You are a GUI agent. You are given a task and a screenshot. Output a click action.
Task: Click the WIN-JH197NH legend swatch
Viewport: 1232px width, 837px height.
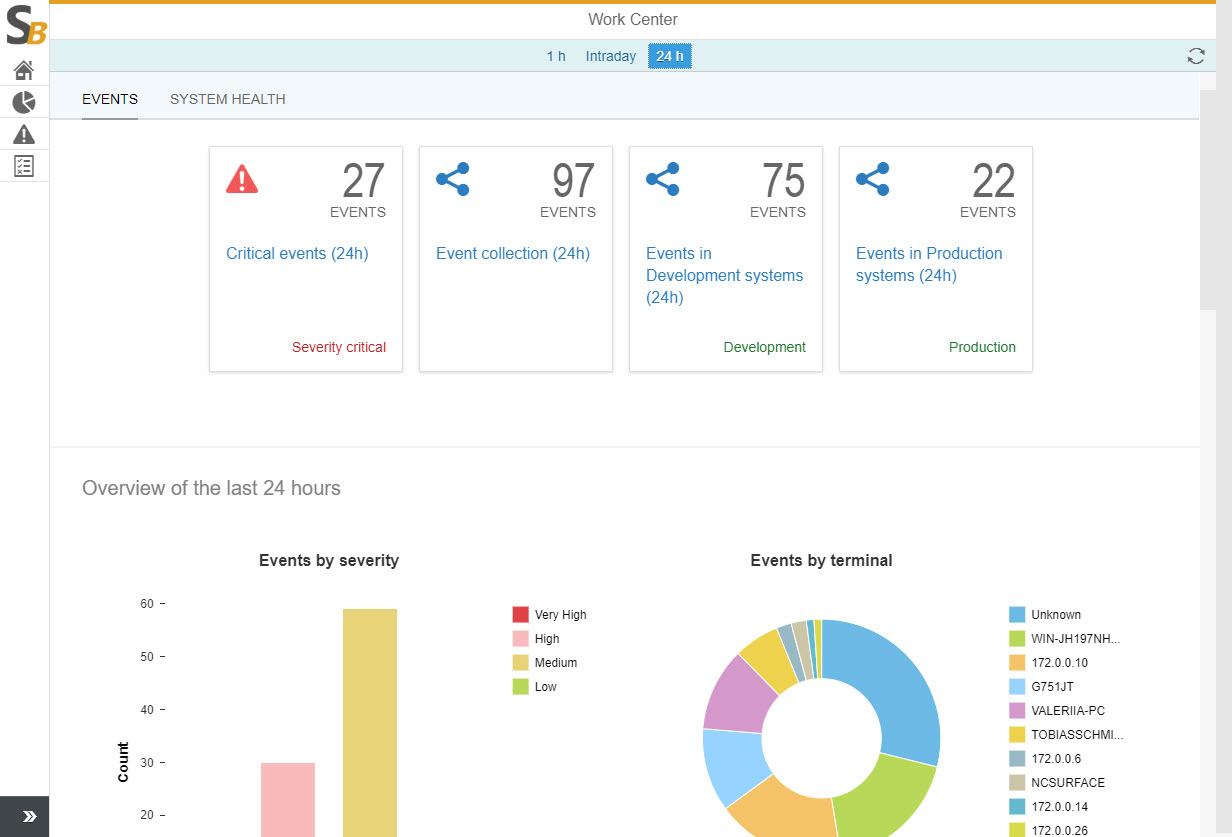coord(1017,639)
